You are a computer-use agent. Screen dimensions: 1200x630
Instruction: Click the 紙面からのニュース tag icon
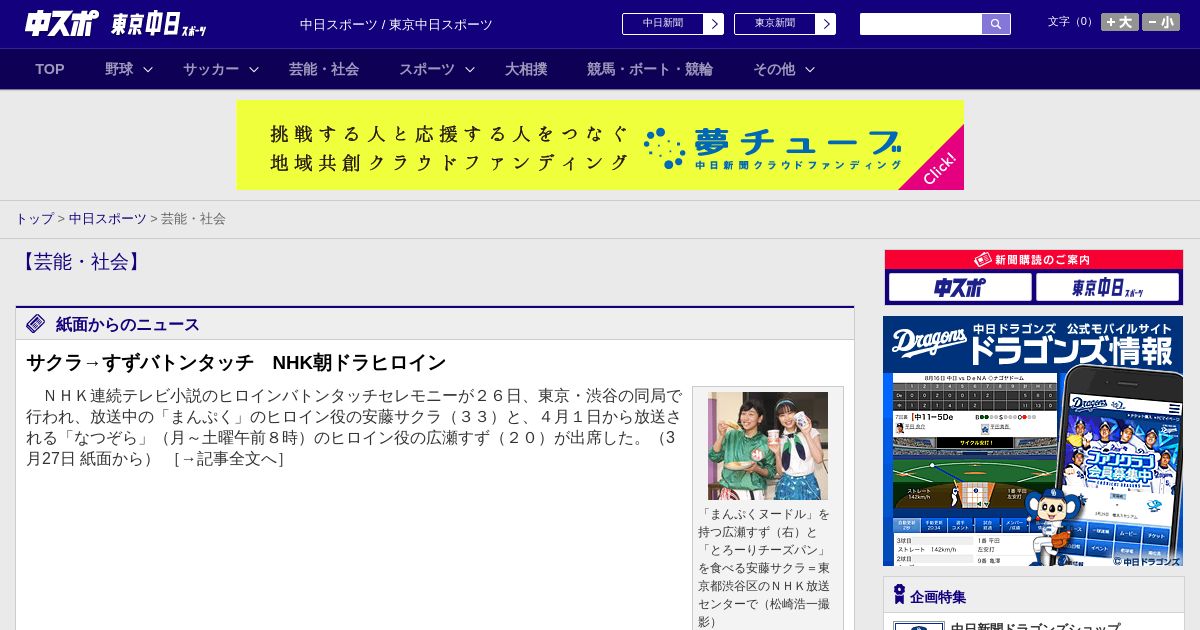(36, 324)
